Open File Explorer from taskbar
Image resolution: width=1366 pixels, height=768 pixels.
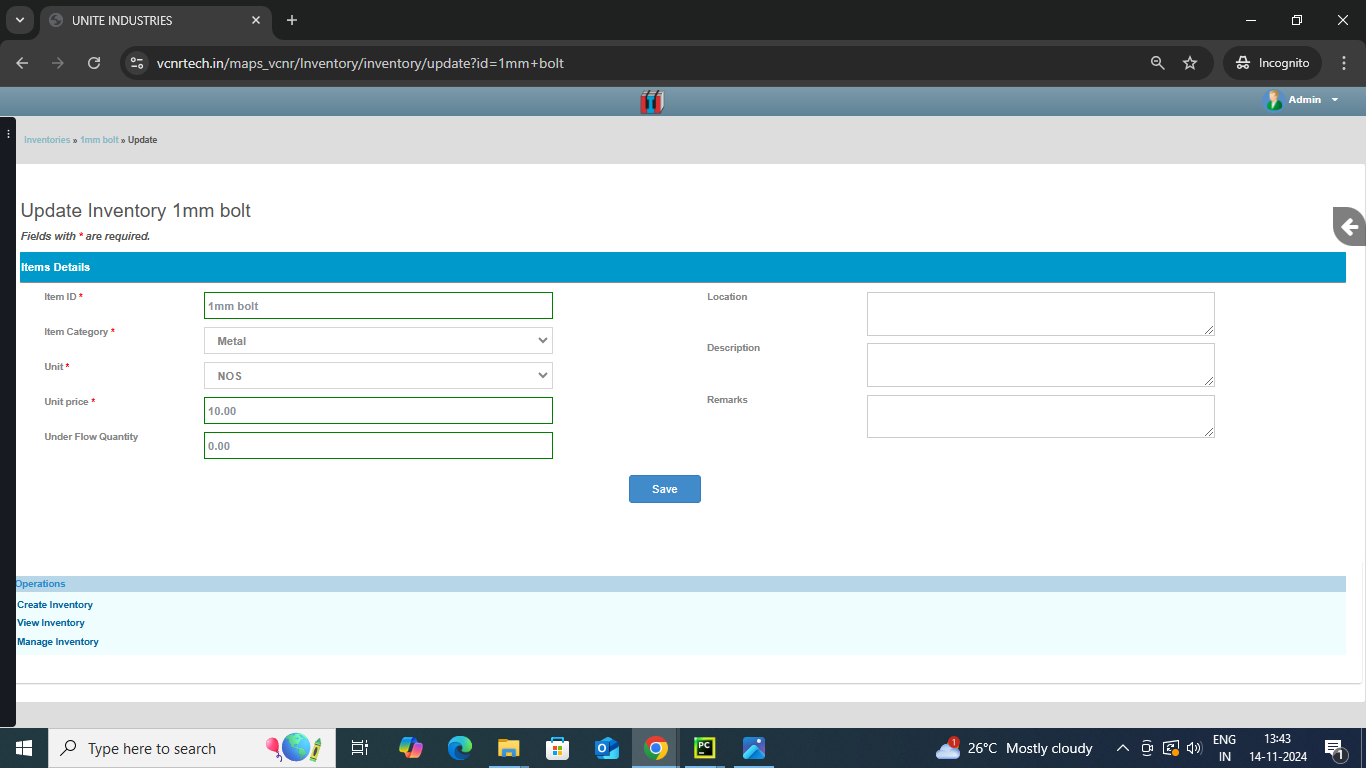pyautogui.click(x=508, y=748)
